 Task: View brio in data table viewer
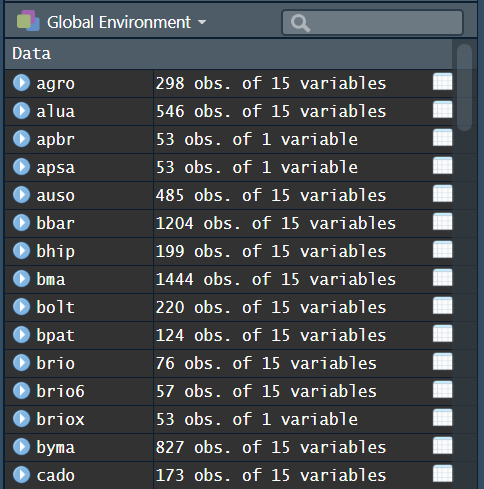pos(442,362)
